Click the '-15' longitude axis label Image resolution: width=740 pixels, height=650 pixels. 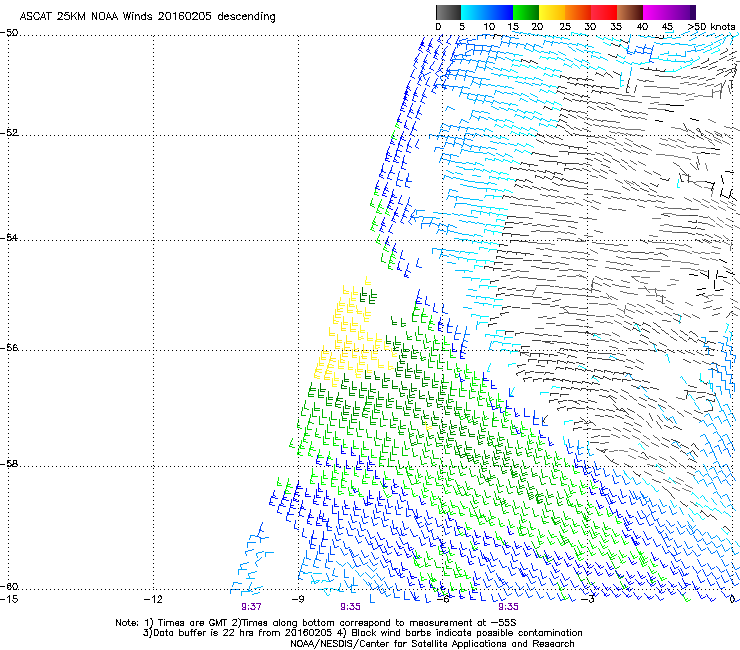[9, 599]
